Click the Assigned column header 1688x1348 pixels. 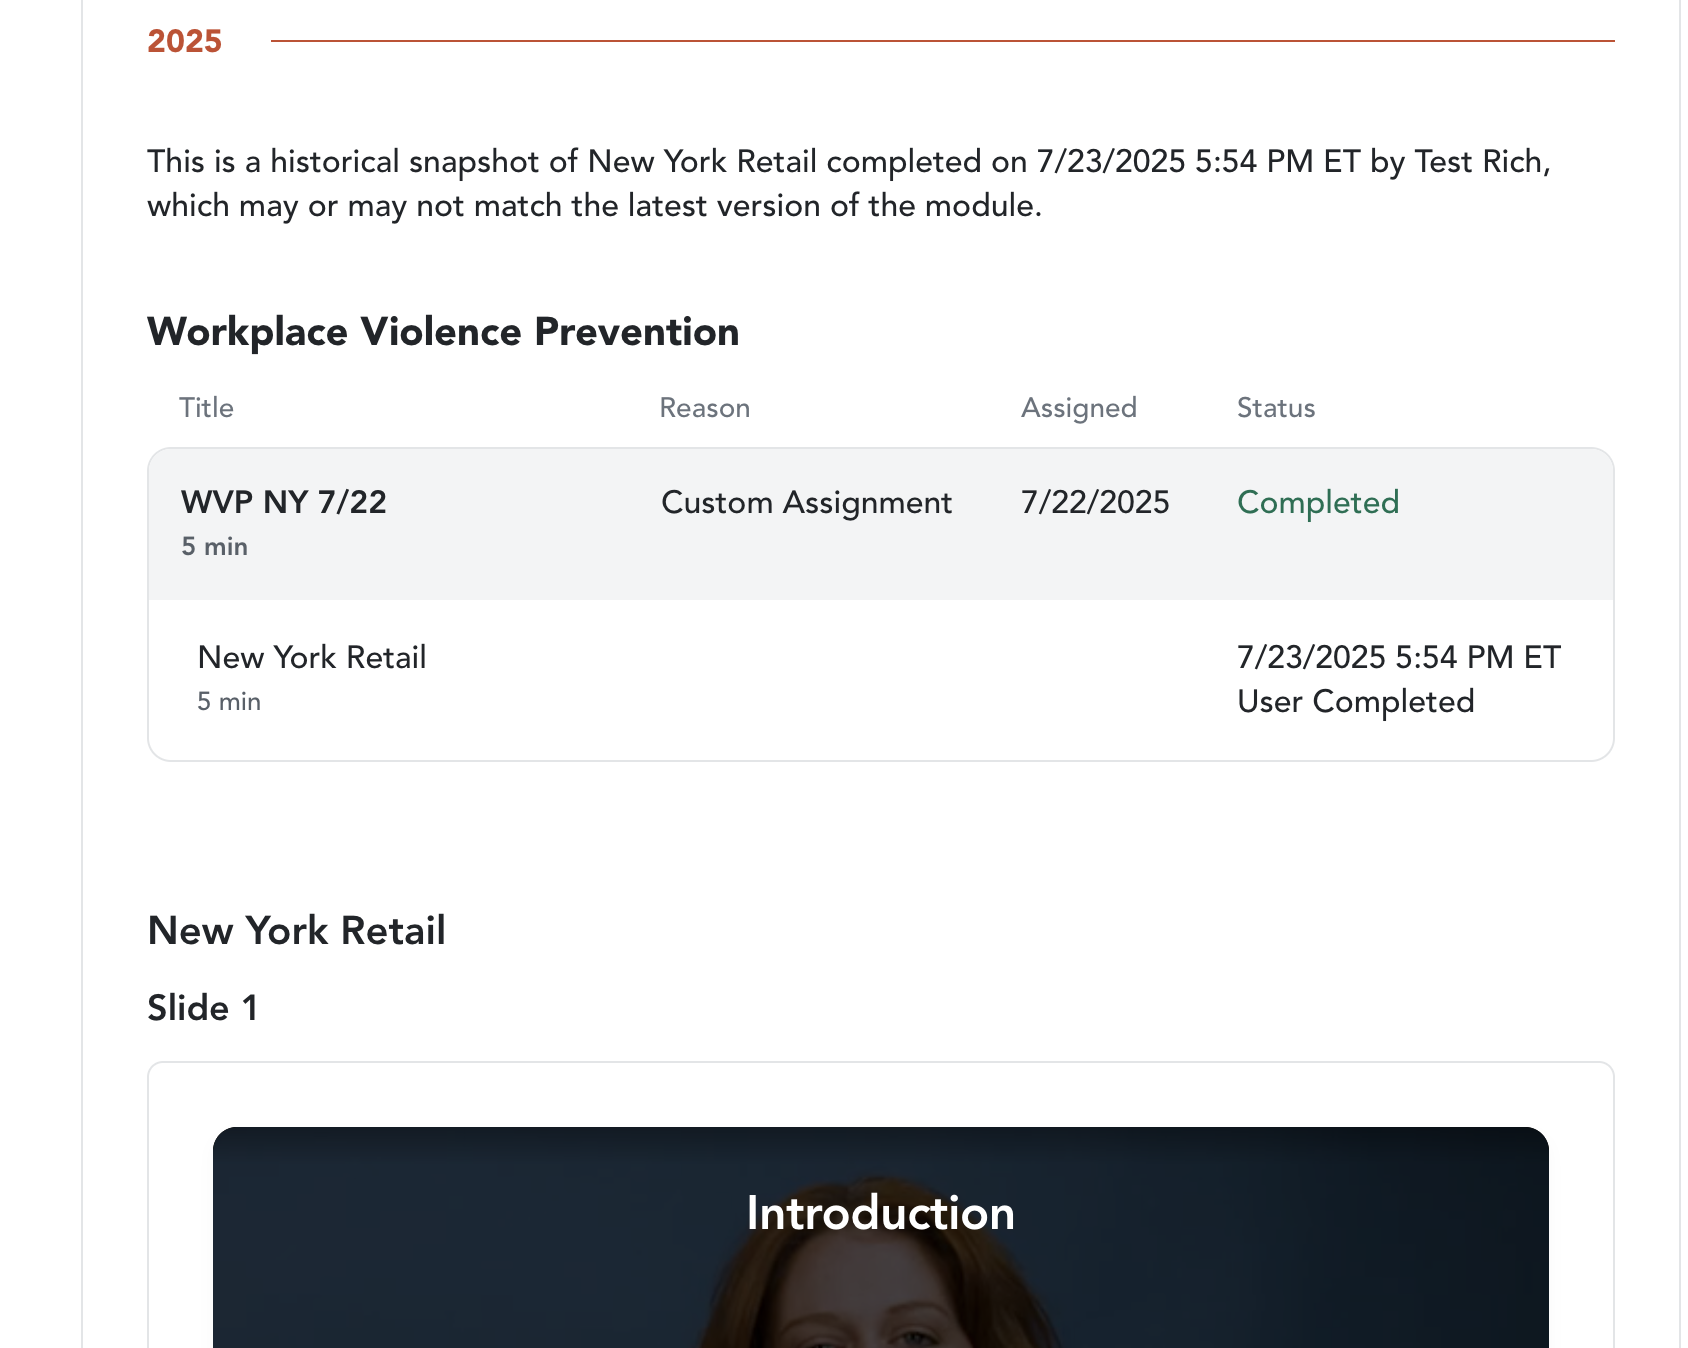click(1079, 408)
